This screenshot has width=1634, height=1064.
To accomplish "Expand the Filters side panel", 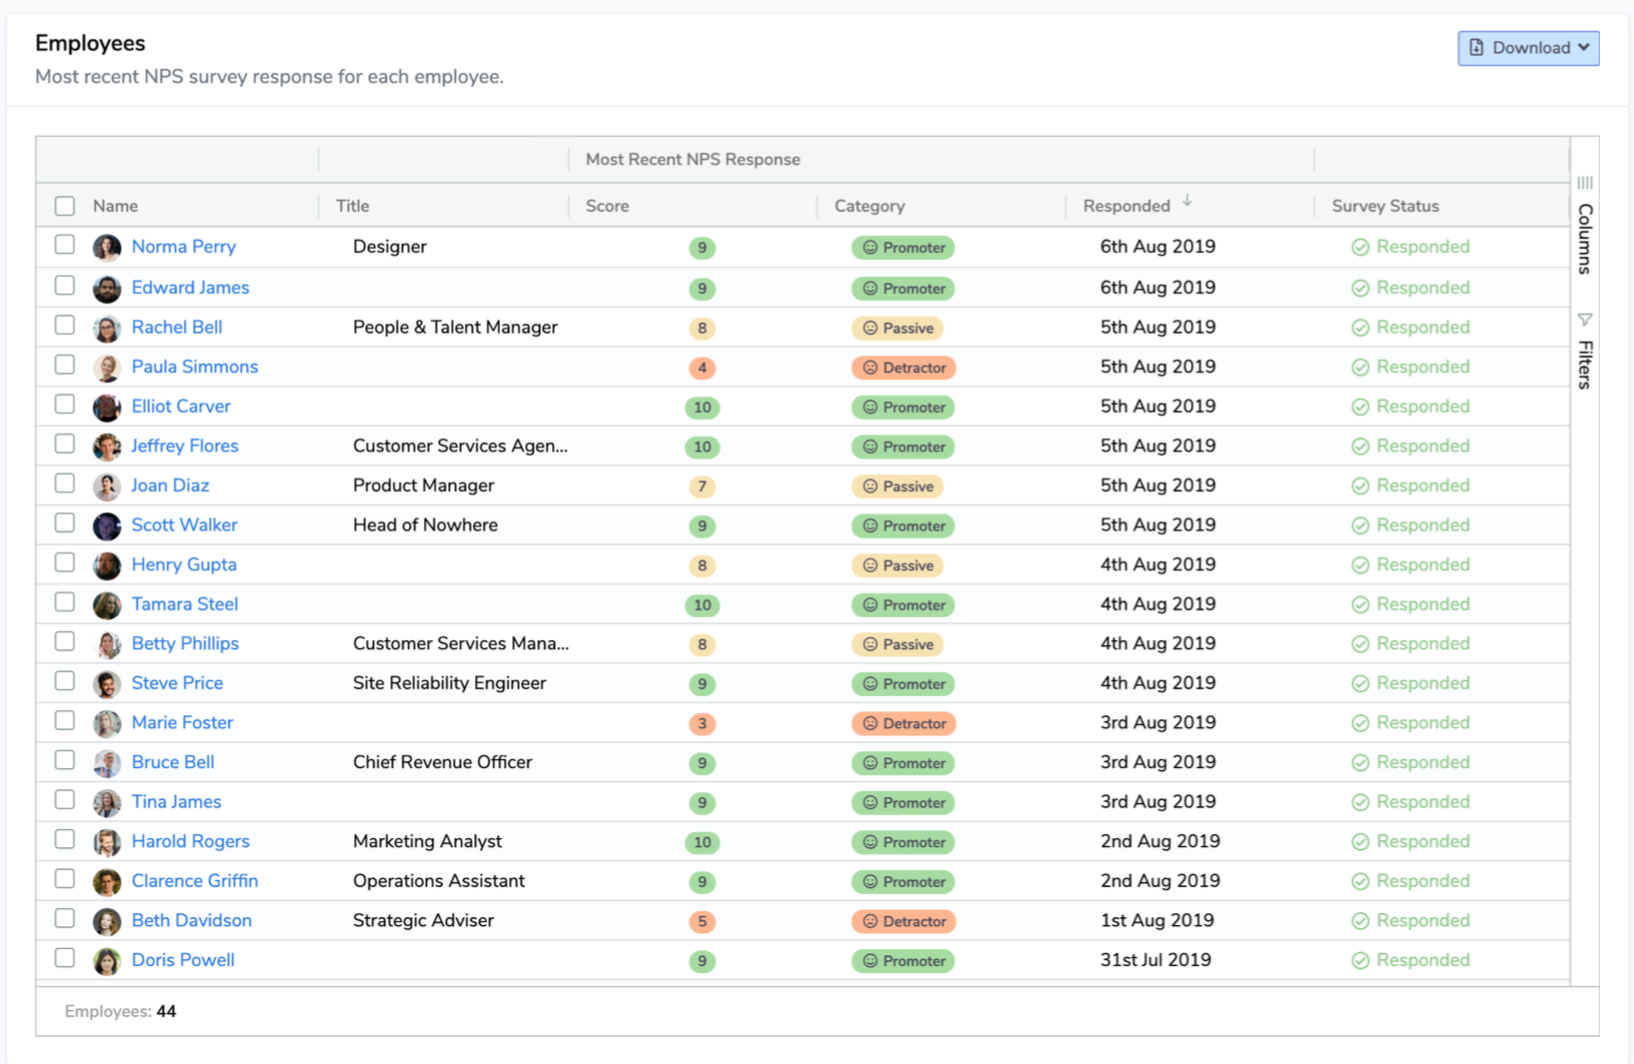I will tap(1585, 364).
